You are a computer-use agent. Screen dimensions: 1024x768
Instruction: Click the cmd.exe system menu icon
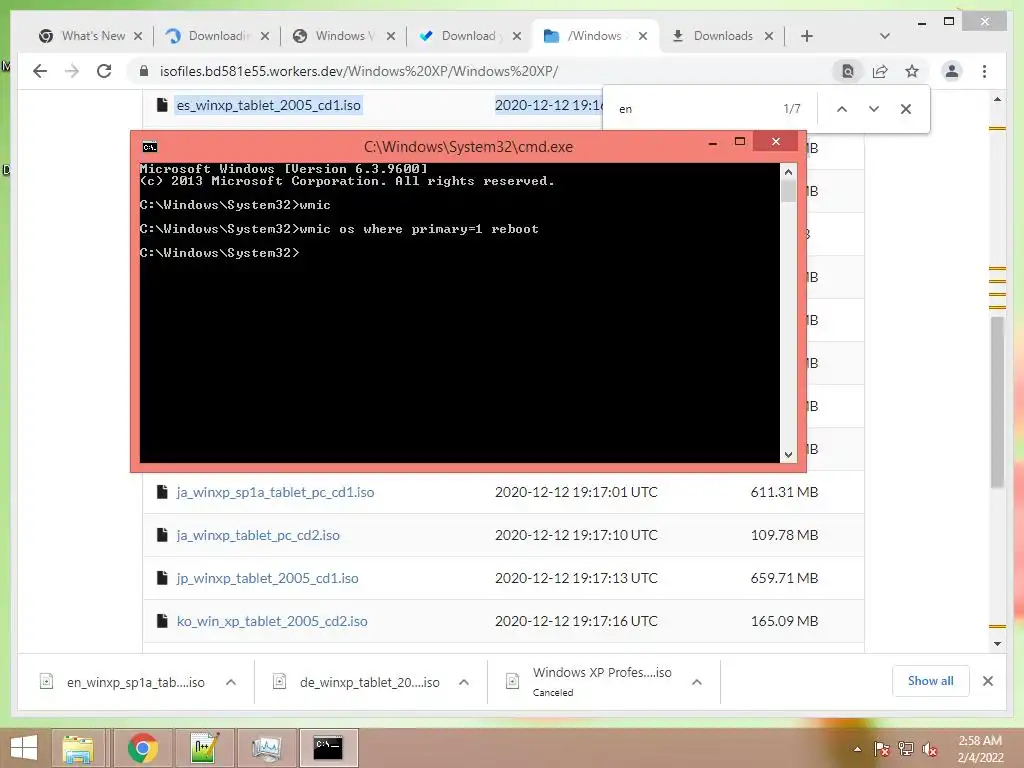tap(150, 147)
